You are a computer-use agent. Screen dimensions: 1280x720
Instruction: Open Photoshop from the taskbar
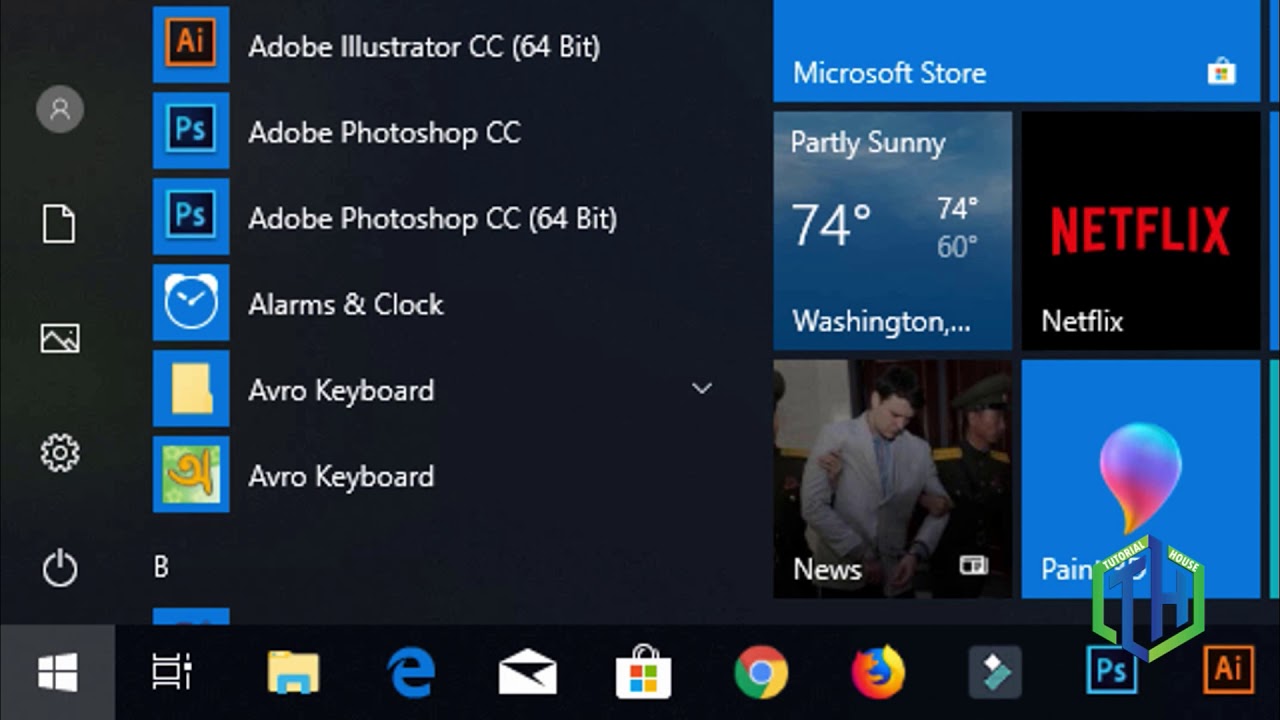pyautogui.click(x=1112, y=672)
